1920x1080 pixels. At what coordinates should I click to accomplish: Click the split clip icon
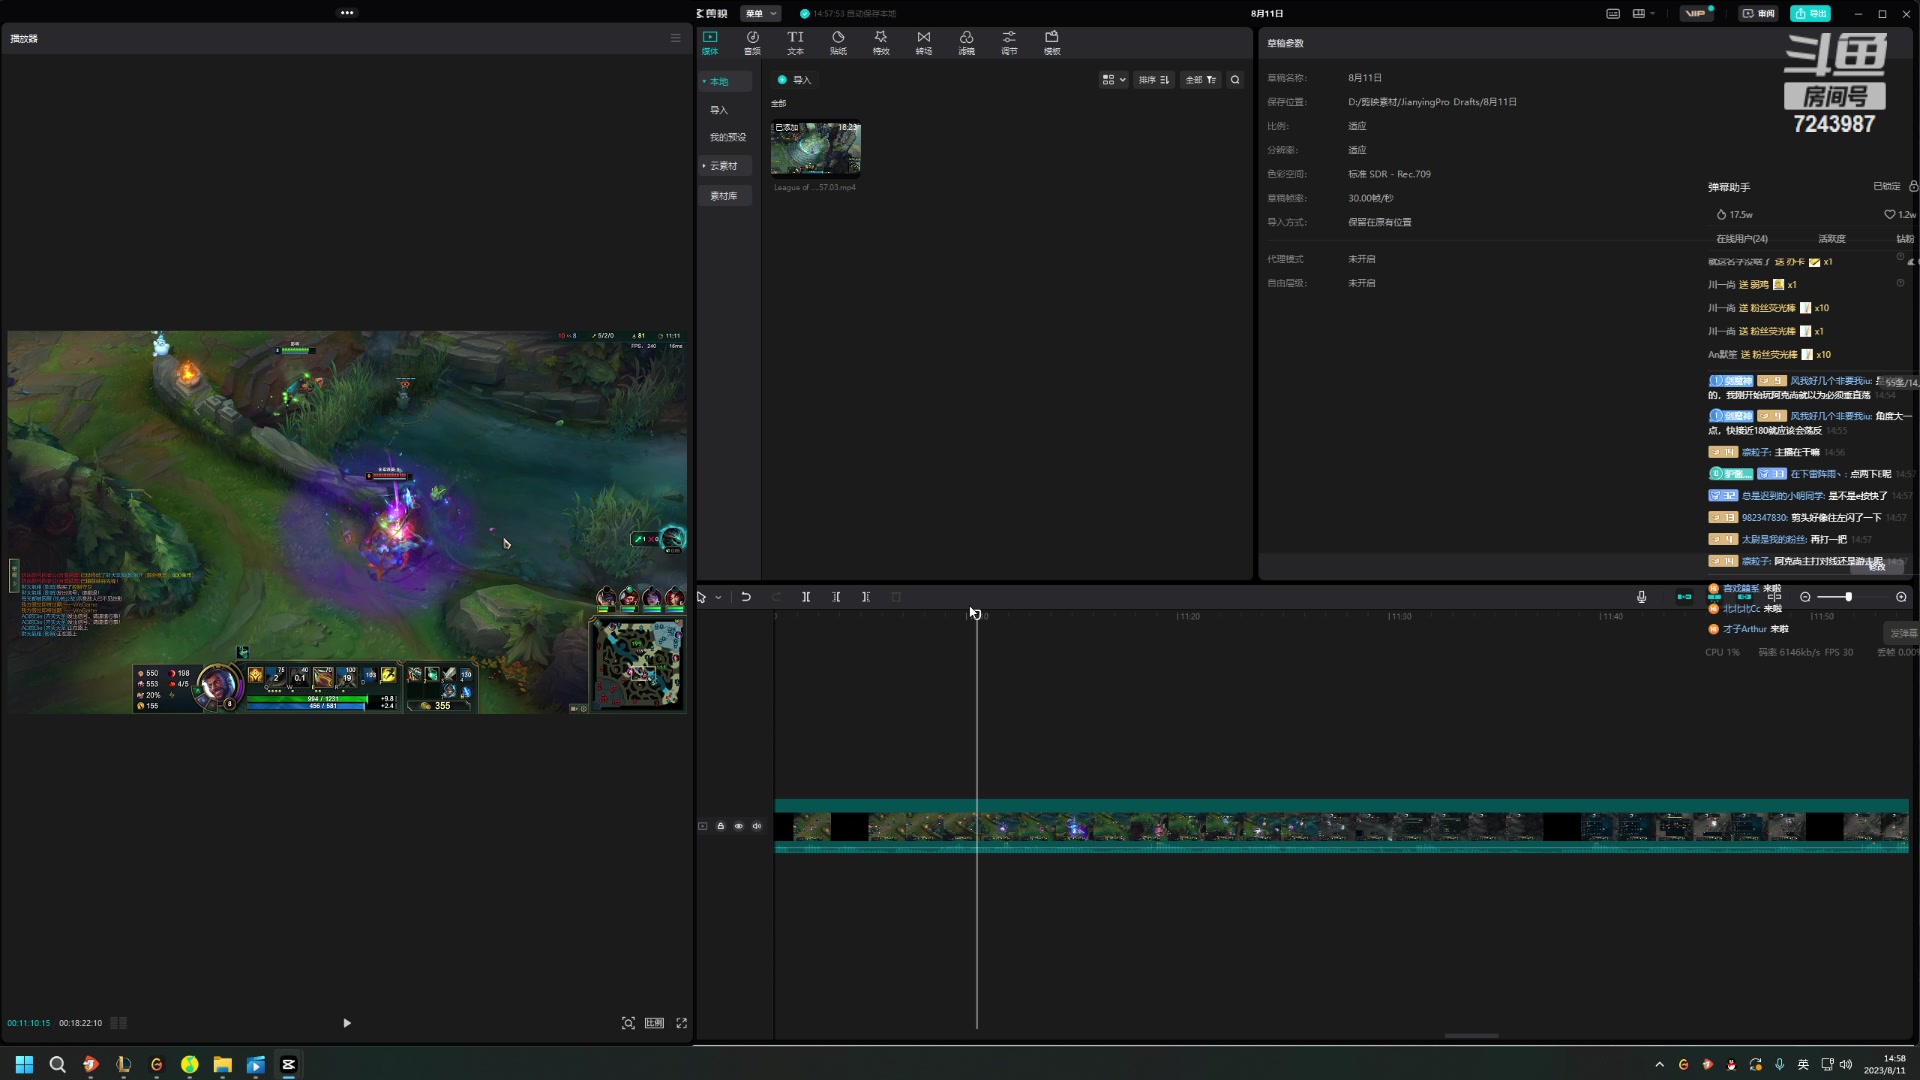[806, 597]
